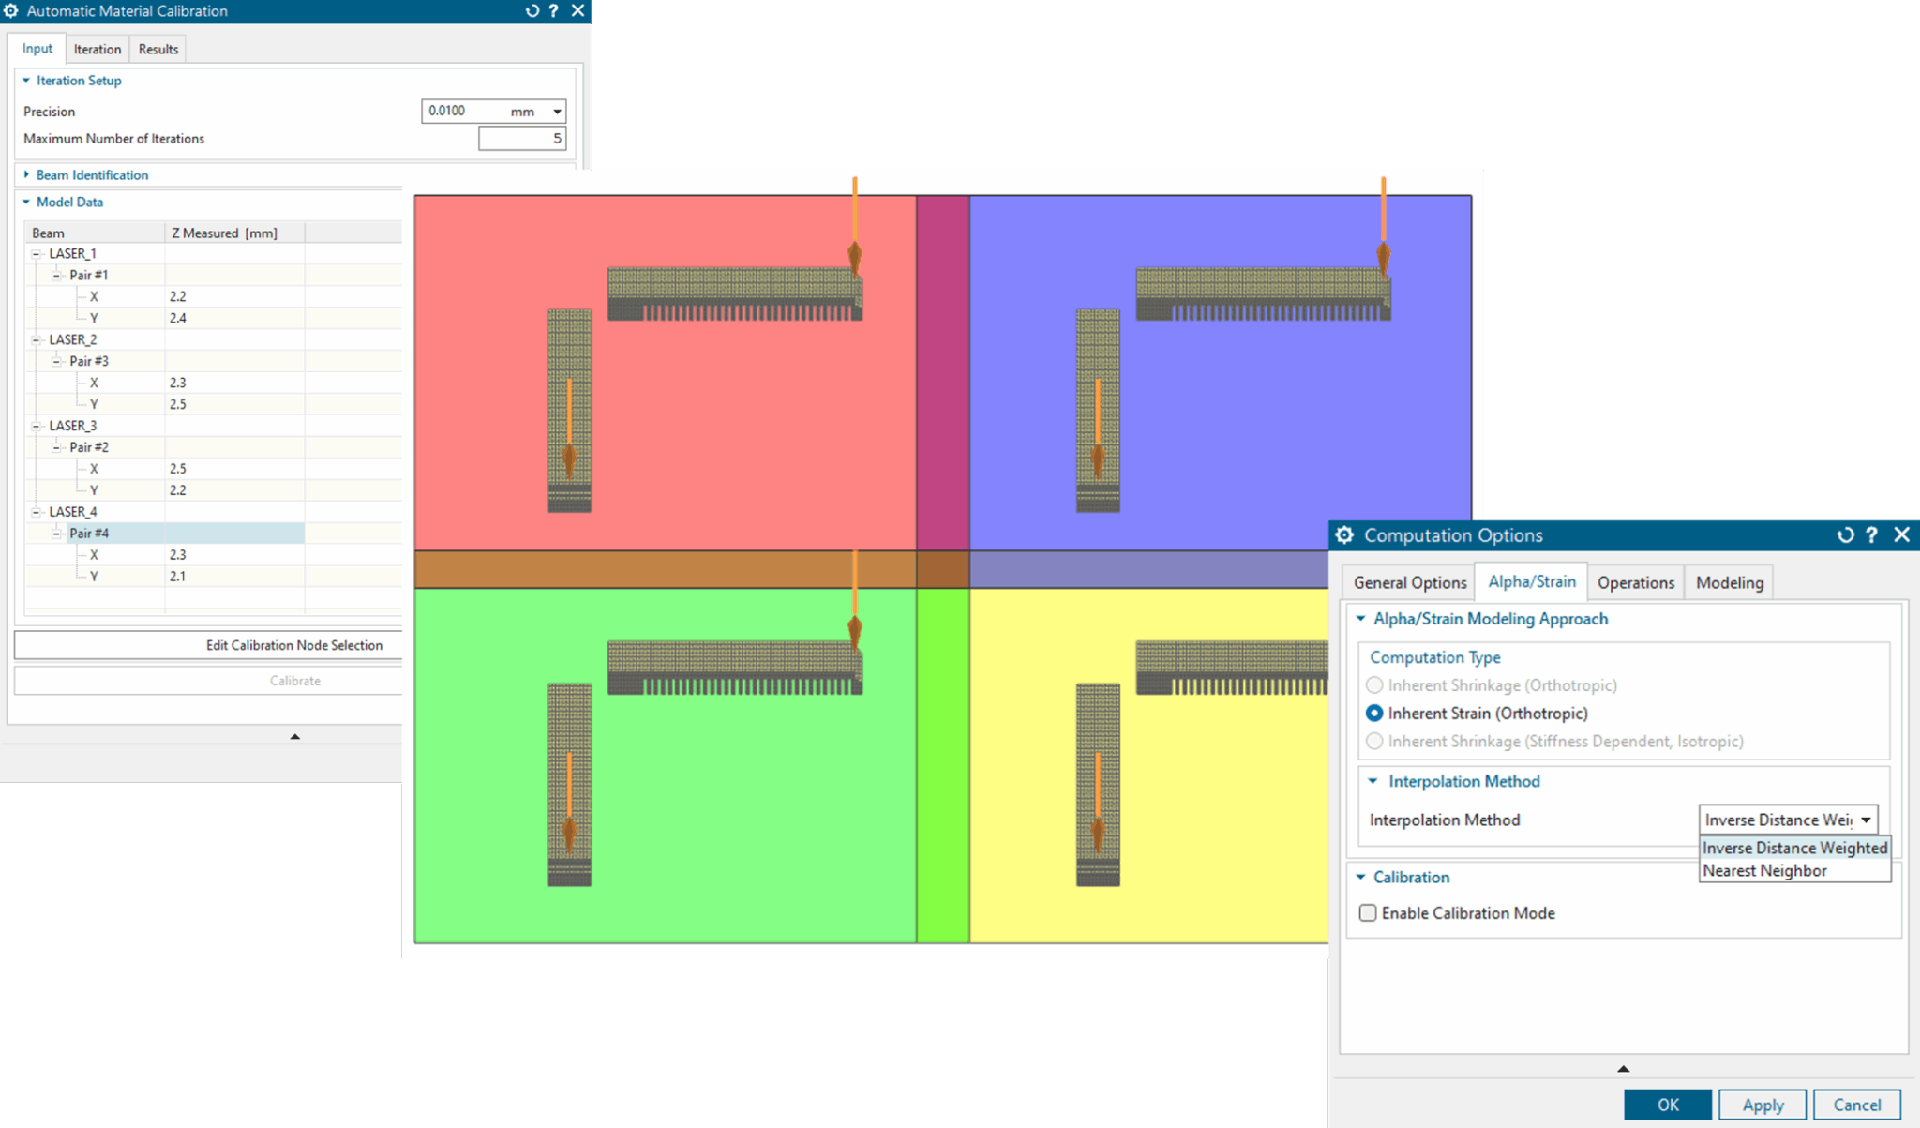Click Edit Calibration Node Selection button
Image resolution: width=1920 pixels, height=1128 pixels.
(294, 645)
